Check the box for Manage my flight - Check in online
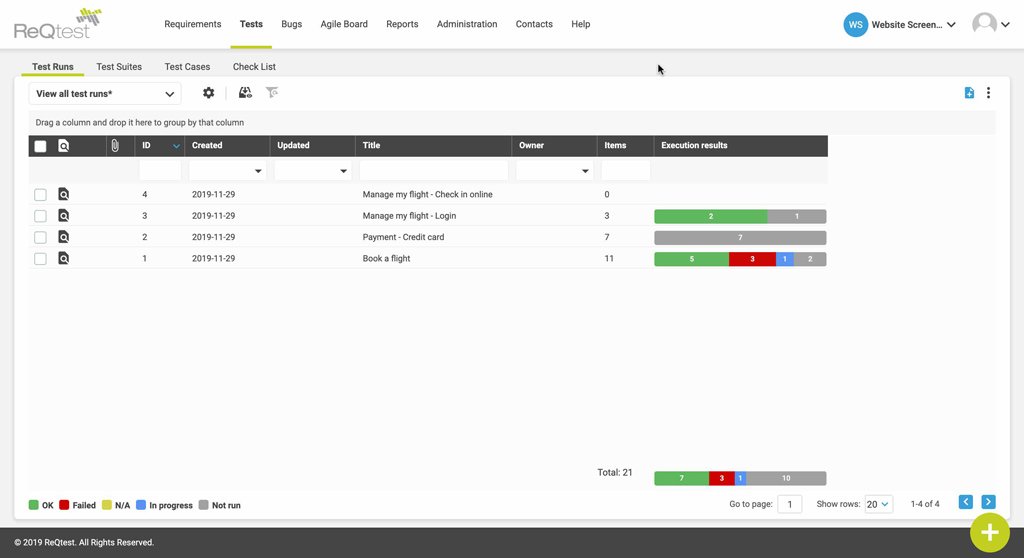This screenshot has width=1024, height=558. coord(40,195)
